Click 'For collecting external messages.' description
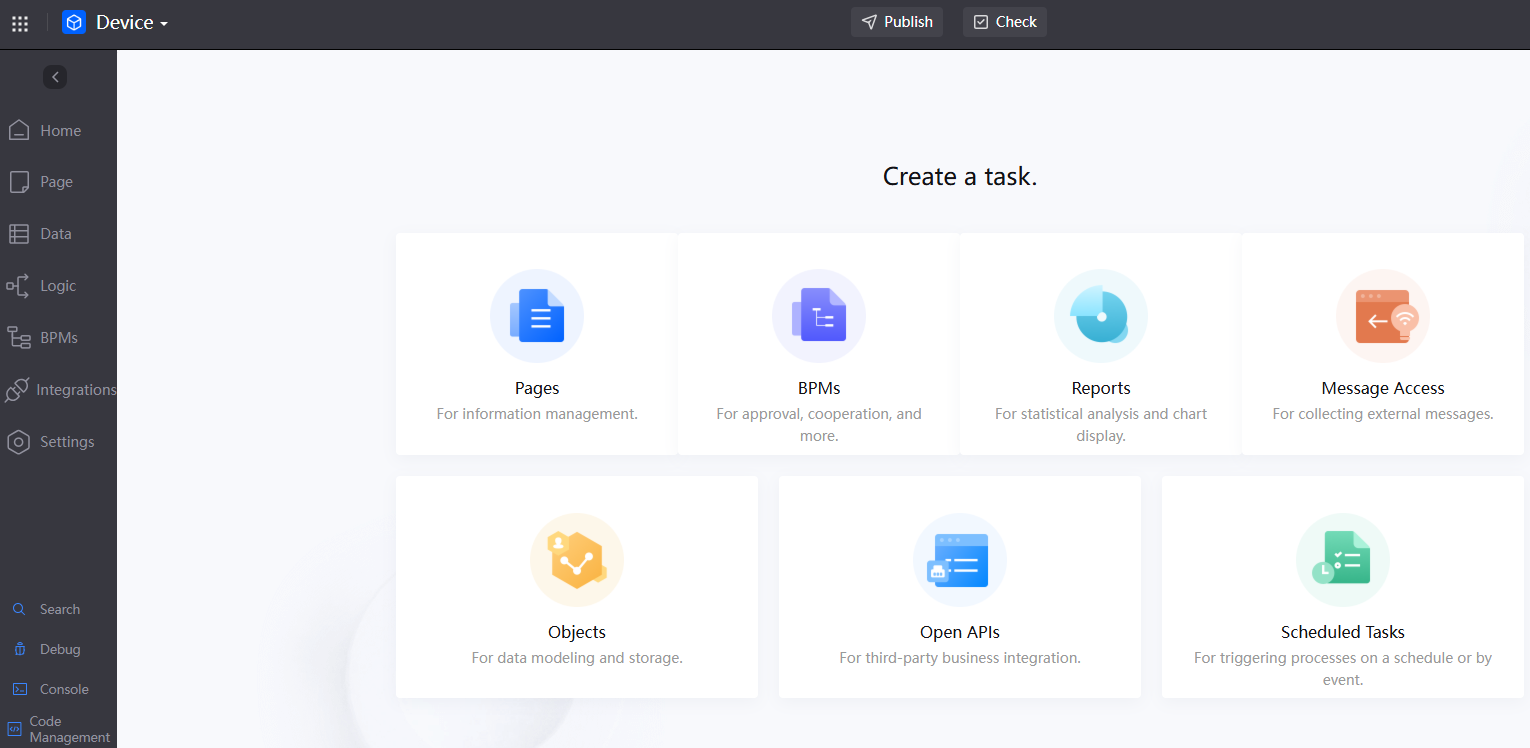This screenshot has width=1530, height=748. click(x=1383, y=414)
